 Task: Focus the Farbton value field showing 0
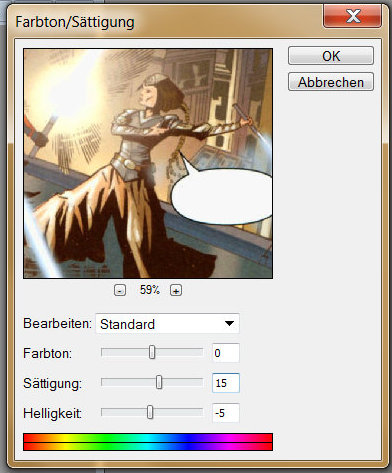226,353
